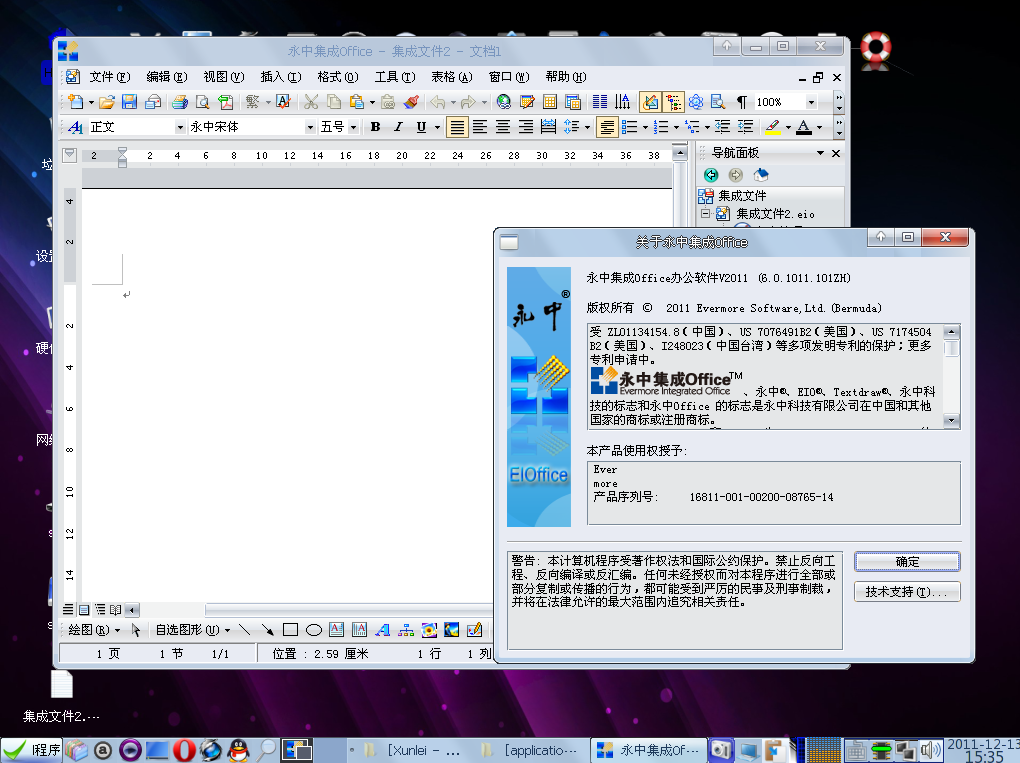Screen dimensions: 1020x763
Task: Click the Find magnifier document icon
Action: tap(718, 102)
